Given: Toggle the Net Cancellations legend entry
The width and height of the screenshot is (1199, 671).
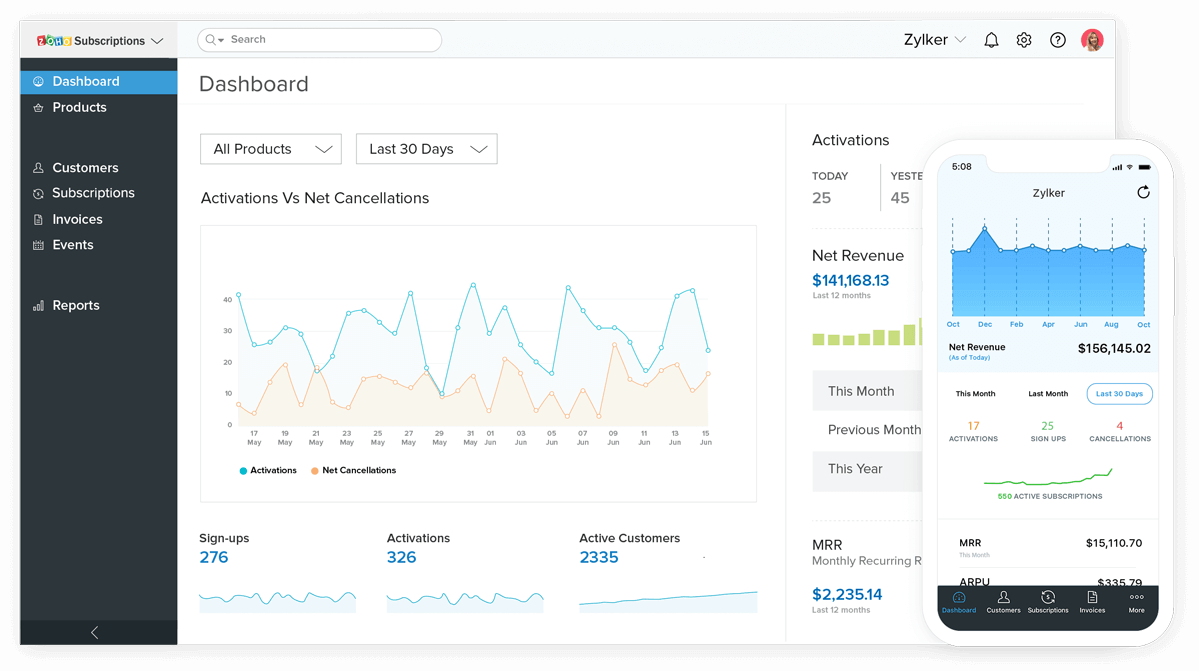Looking at the screenshot, I should (352, 470).
